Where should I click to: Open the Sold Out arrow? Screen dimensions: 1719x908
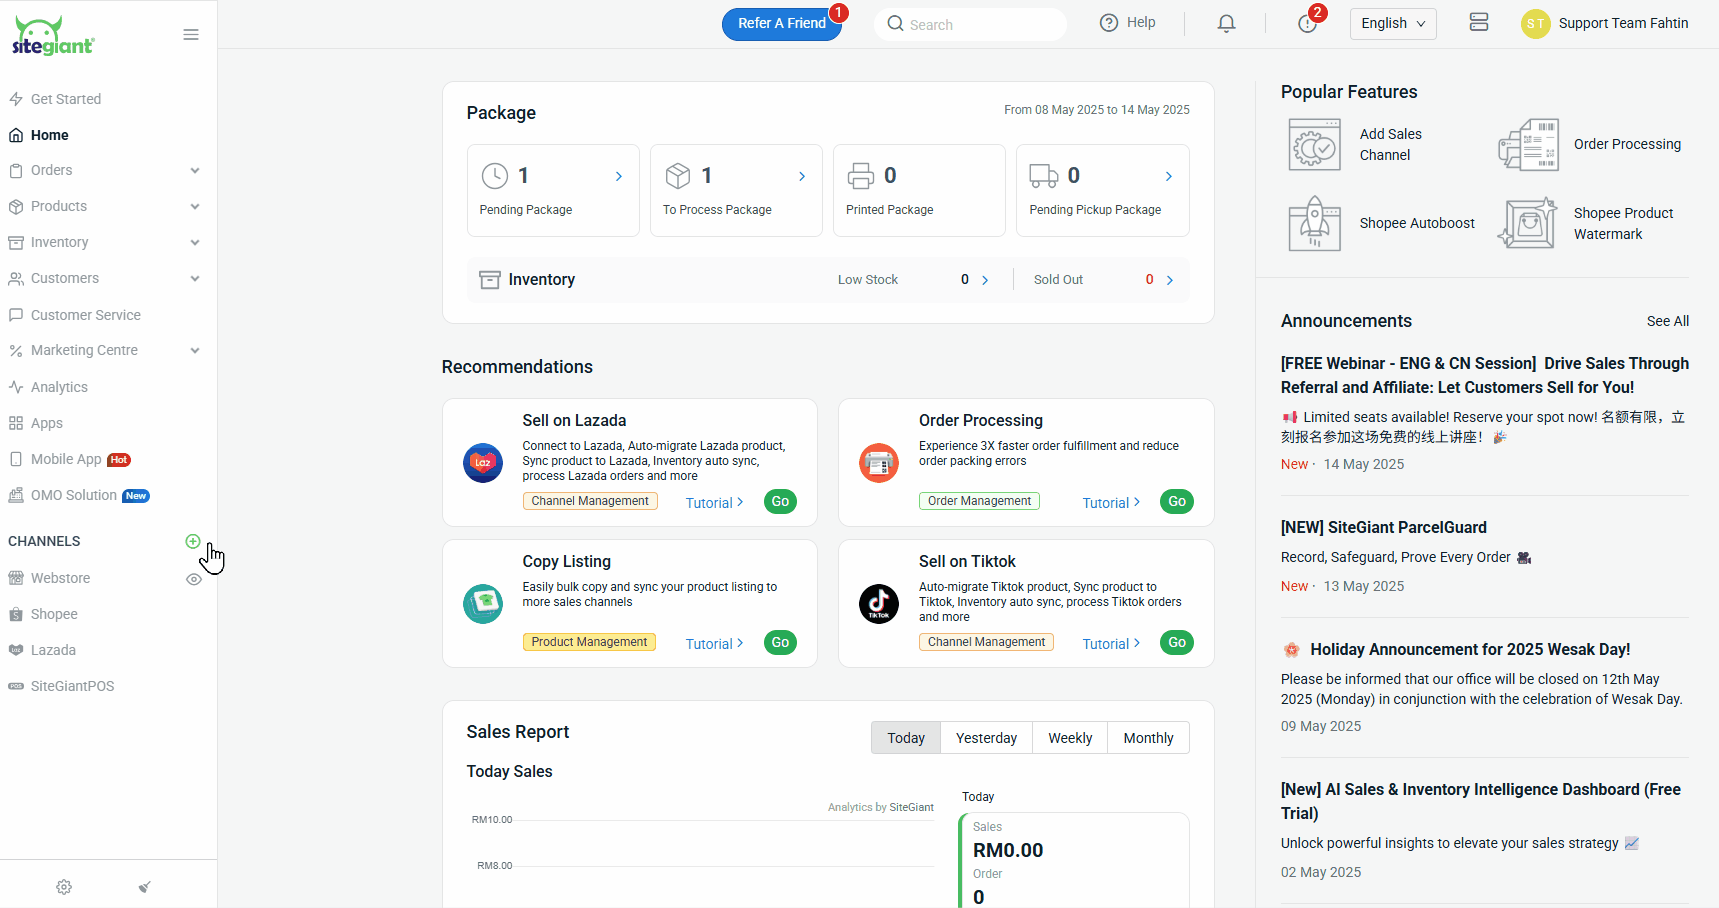point(1170,280)
